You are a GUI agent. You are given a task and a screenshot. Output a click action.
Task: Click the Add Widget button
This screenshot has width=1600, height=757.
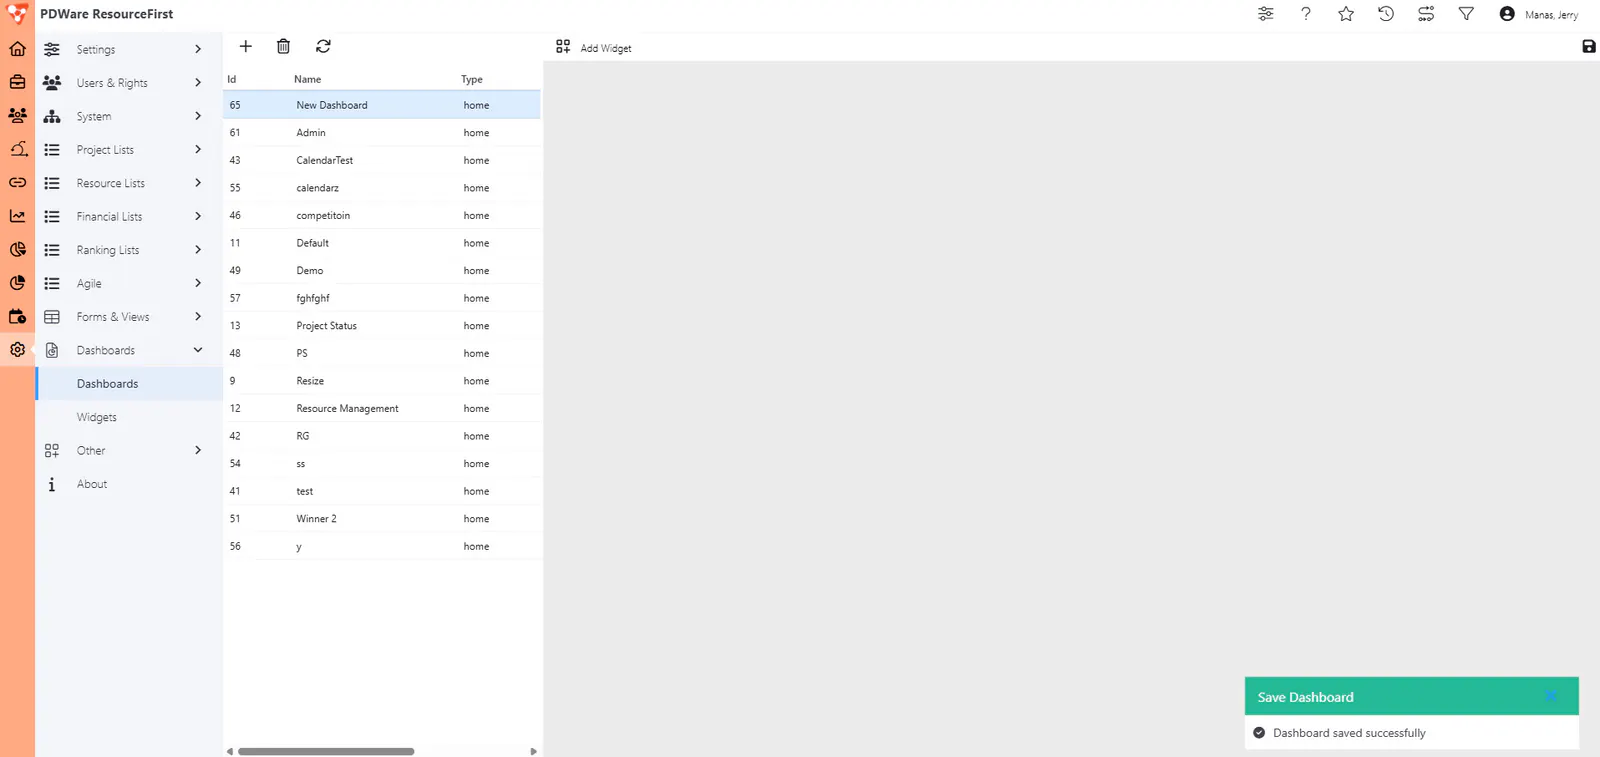click(594, 47)
